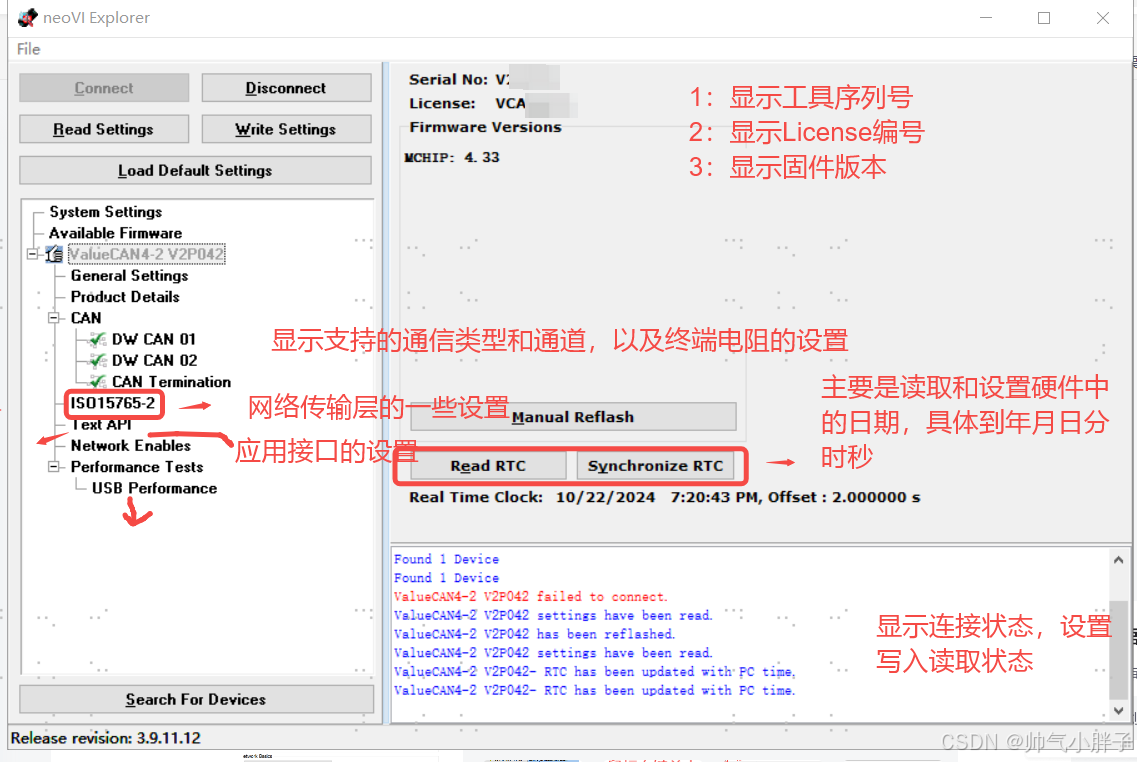Open CAN Termination settings
The image size is (1137, 762).
171,381
